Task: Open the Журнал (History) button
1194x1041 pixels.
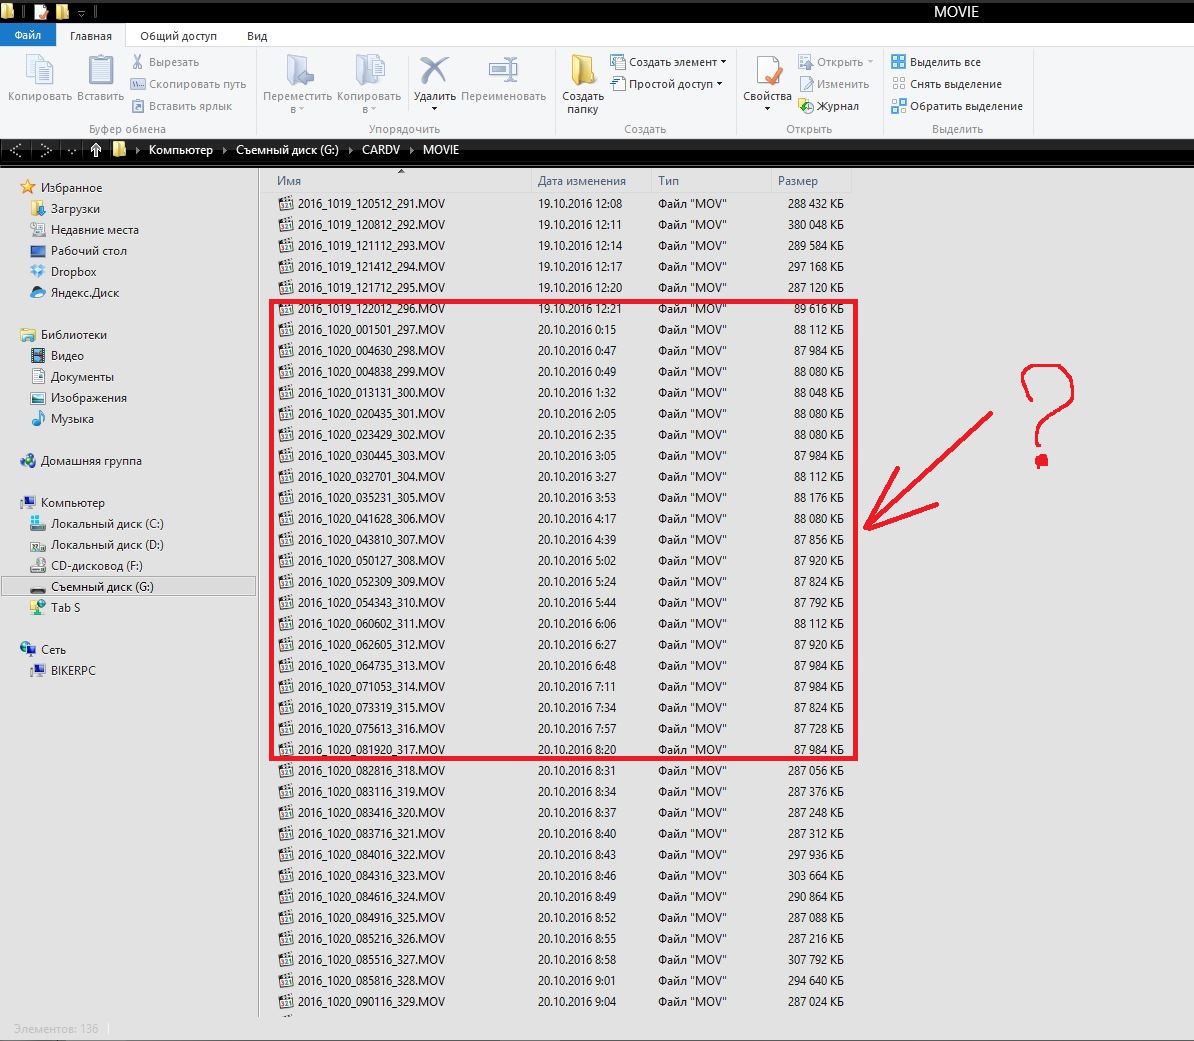Action: tap(828, 106)
